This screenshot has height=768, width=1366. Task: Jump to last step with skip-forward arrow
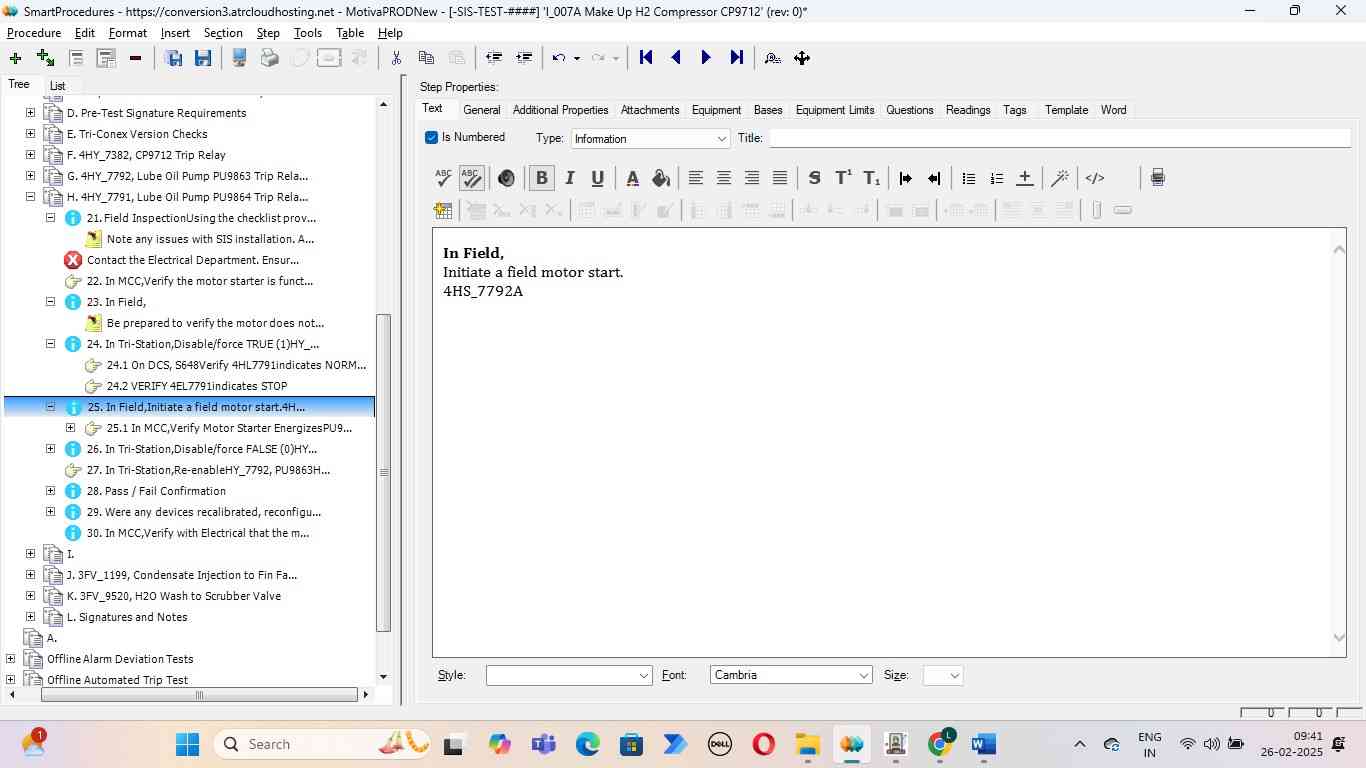coord(737,58)
